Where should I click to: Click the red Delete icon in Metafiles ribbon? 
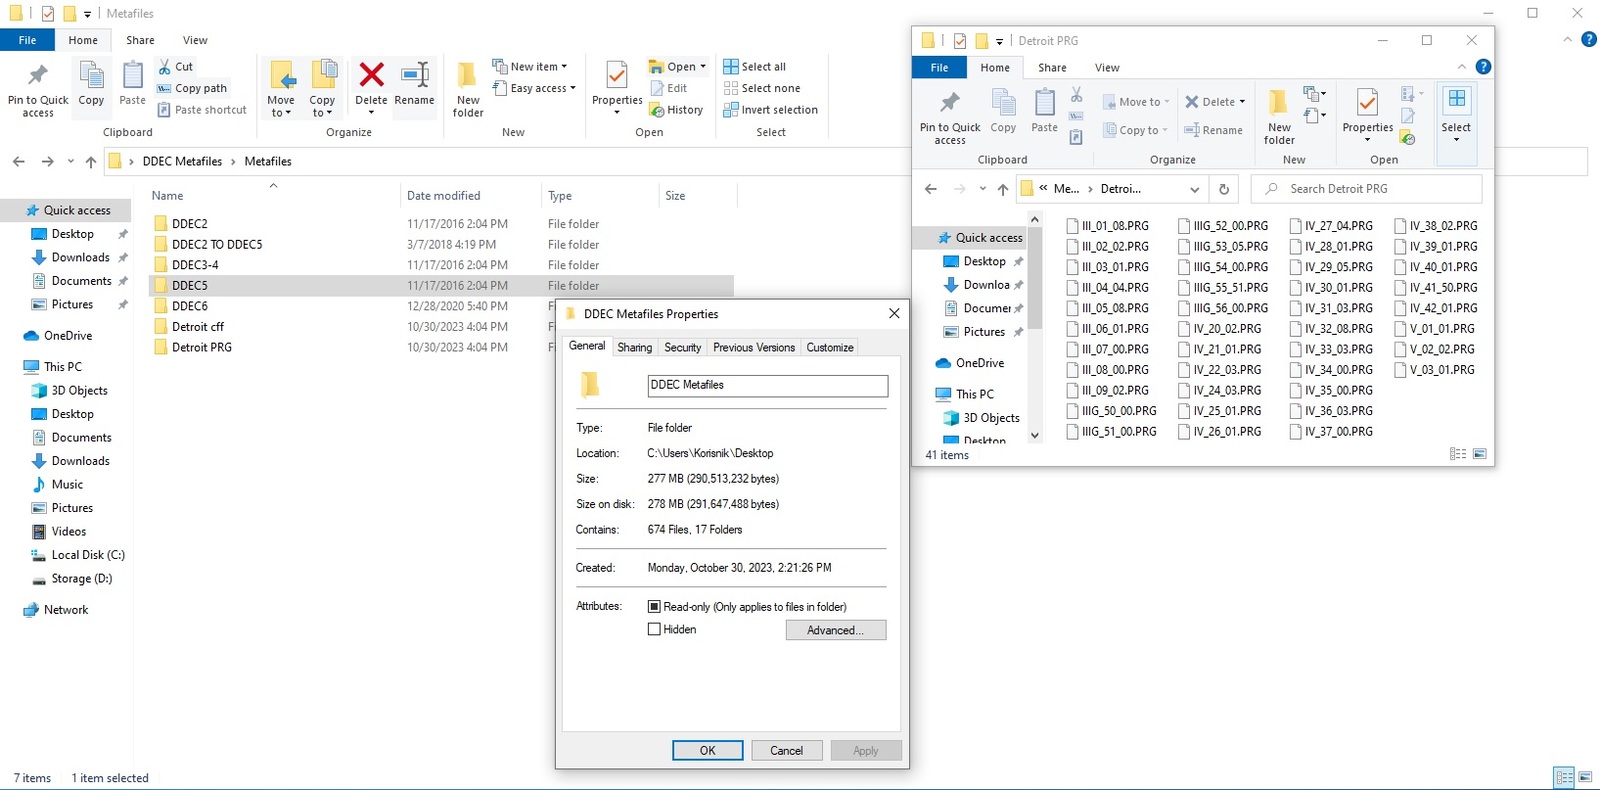pos(371,75)
